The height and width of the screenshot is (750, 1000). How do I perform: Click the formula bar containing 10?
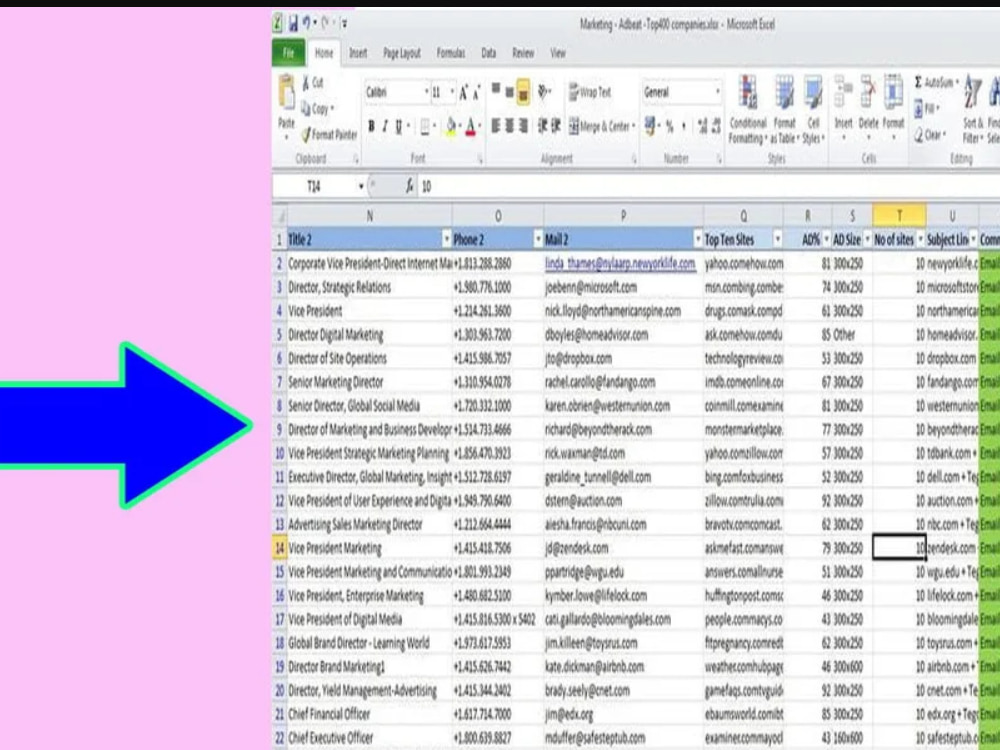click(x=708, y=186)
